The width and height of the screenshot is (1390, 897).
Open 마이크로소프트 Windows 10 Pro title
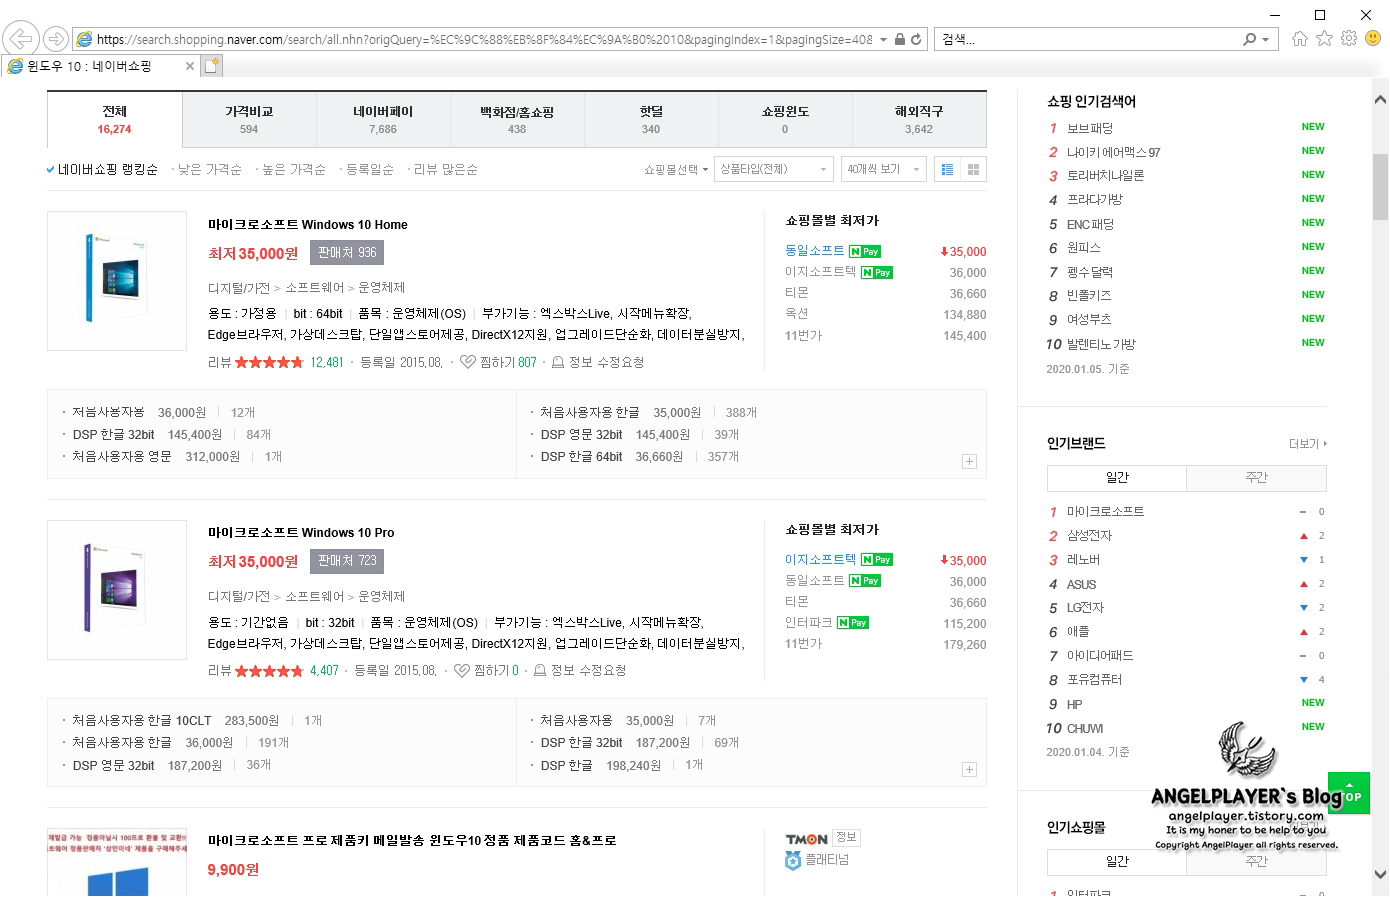click(x=301, y=533)
